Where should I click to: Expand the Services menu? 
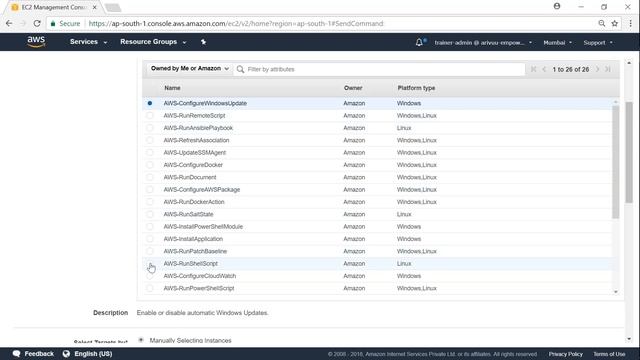pos(88,42)
